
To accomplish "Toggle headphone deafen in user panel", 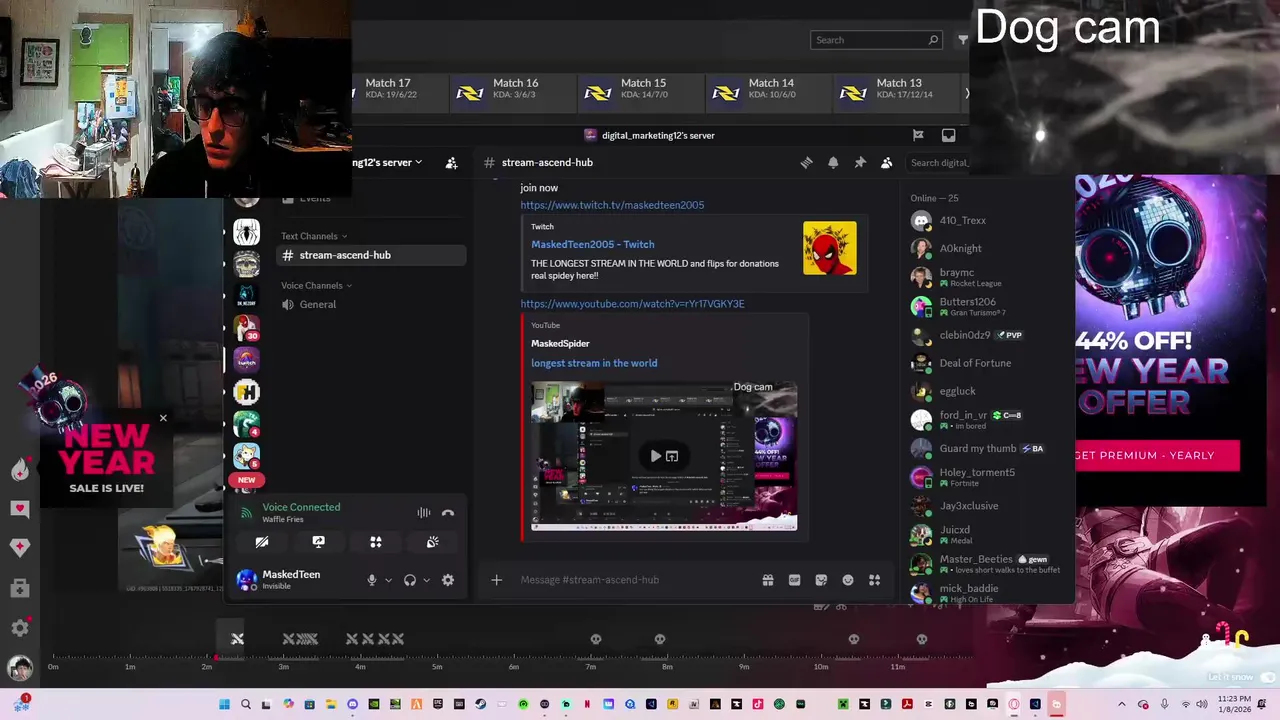I will point(410,580).
